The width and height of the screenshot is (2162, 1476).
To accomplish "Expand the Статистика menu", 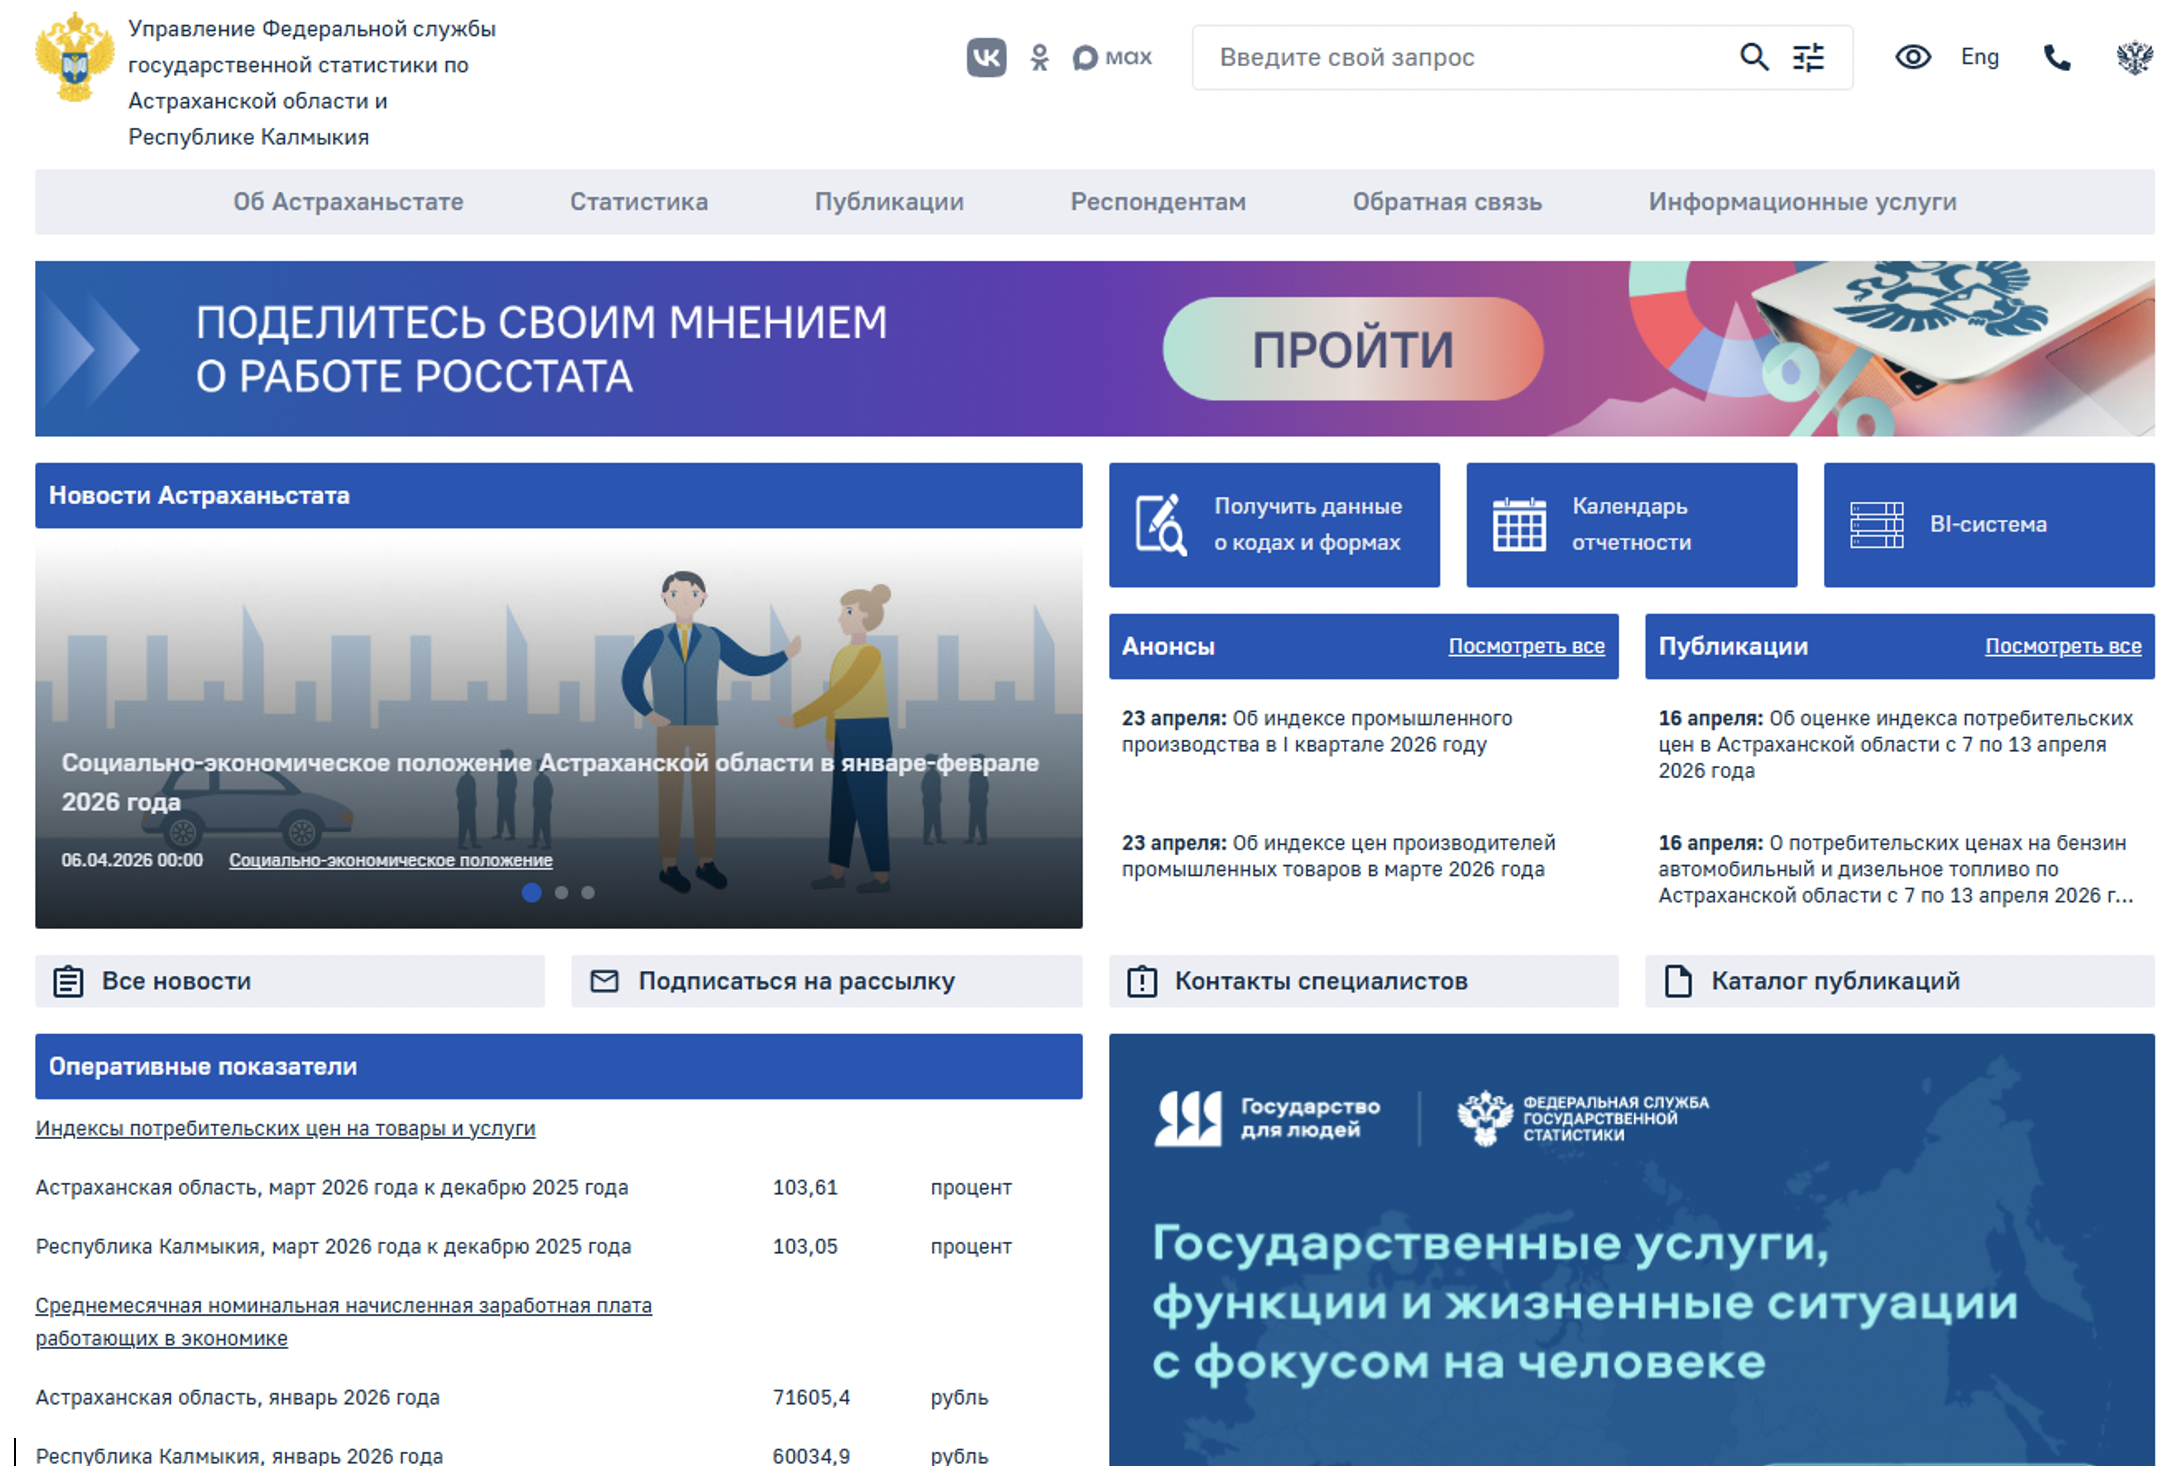I will (638, 202).
